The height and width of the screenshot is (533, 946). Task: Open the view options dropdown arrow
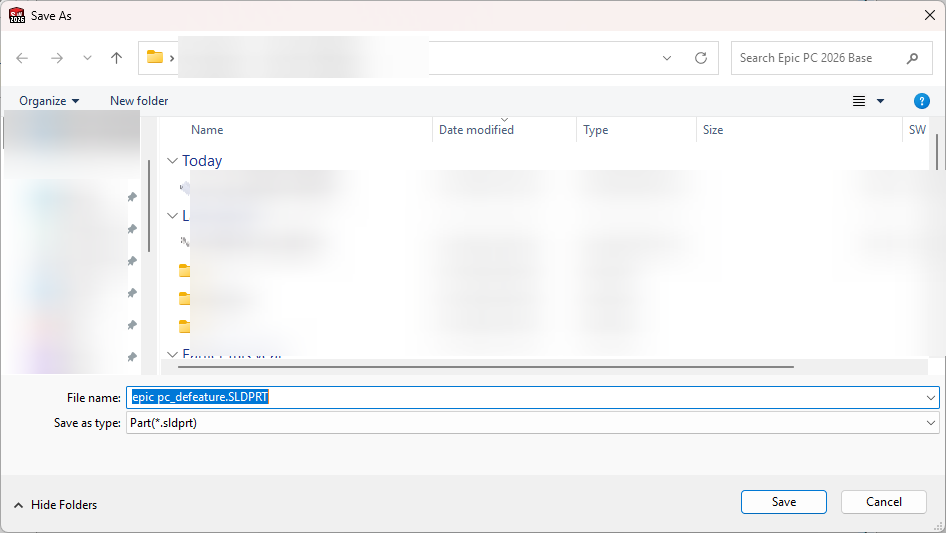(880, 101)
